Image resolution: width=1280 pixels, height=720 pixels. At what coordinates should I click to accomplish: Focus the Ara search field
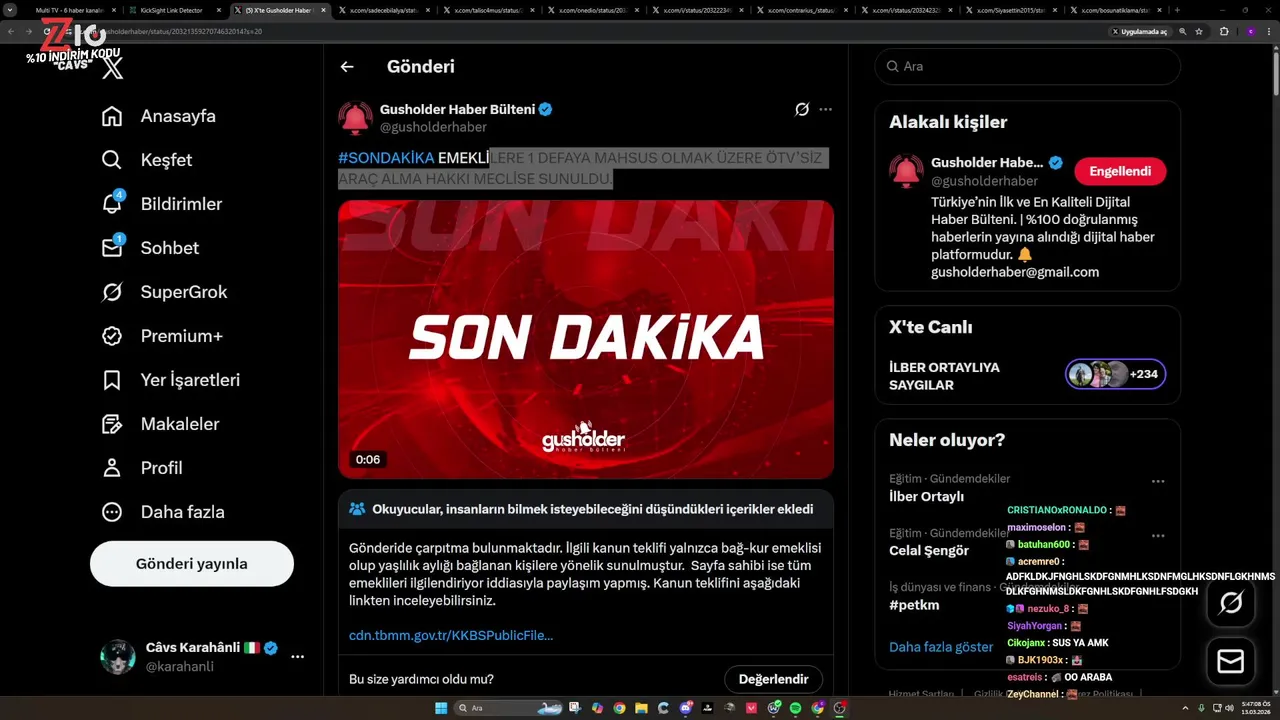tap(1027, 66)
